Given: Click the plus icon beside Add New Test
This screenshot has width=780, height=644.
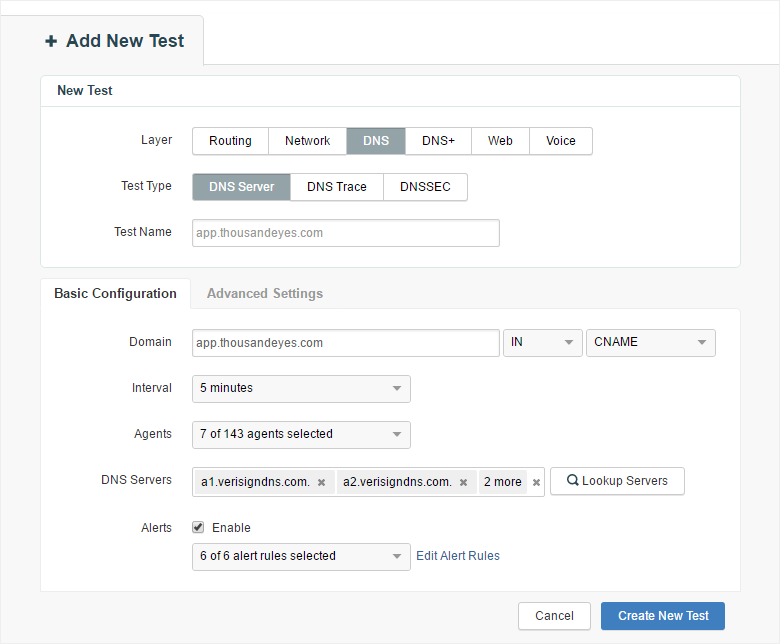Looking at the screenshot, I should (x=51, y=41).
